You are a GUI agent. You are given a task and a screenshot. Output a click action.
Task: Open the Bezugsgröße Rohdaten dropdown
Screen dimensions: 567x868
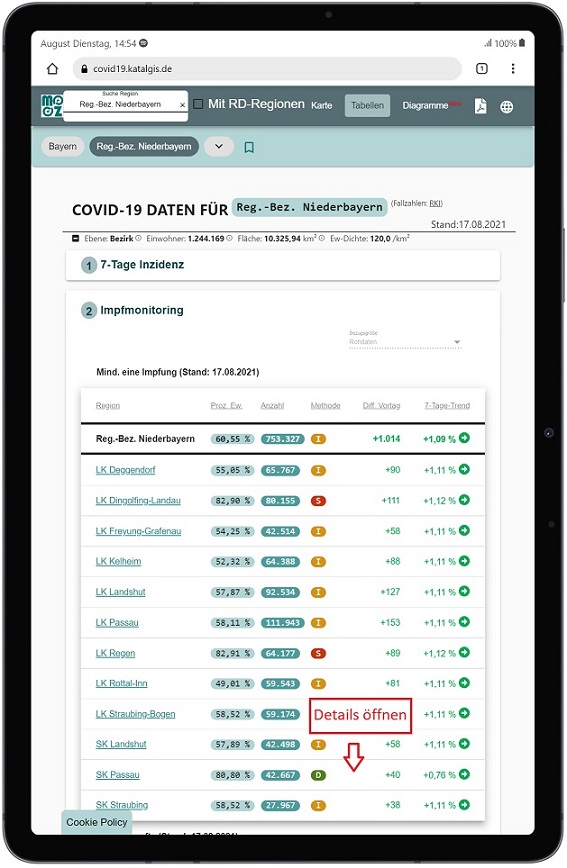(x=405, y=342)
